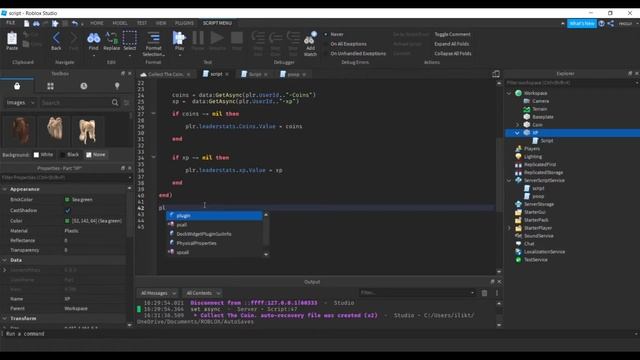
Task: Click the Toolbox filter options icon
Action: [x=127, y=103]
